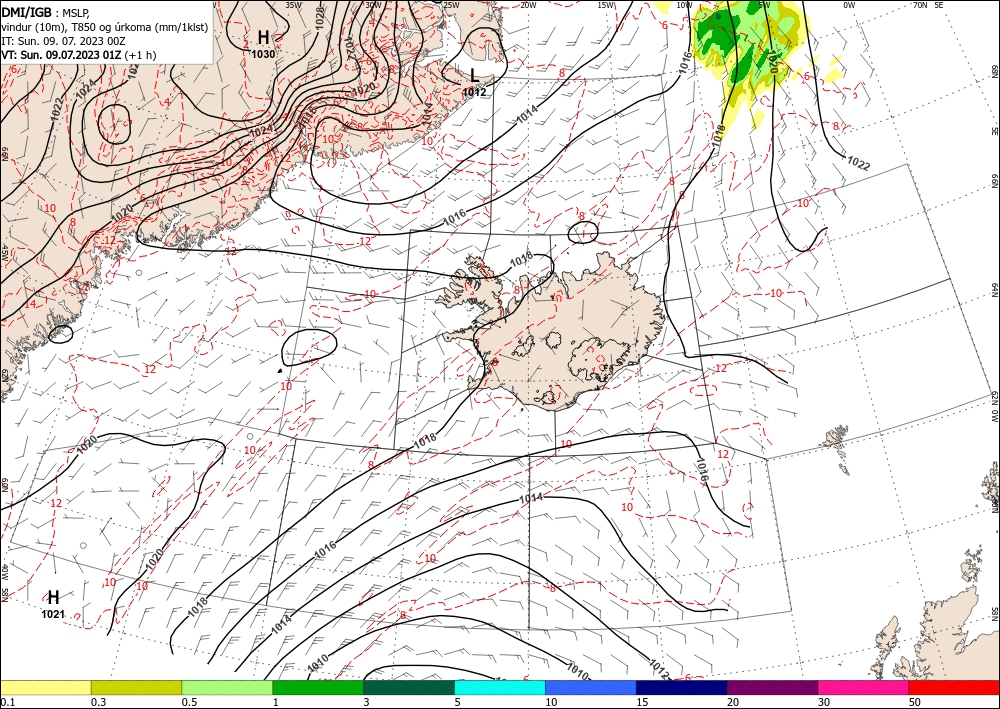Click the '1030' high-pressure value

coord(263,54)
